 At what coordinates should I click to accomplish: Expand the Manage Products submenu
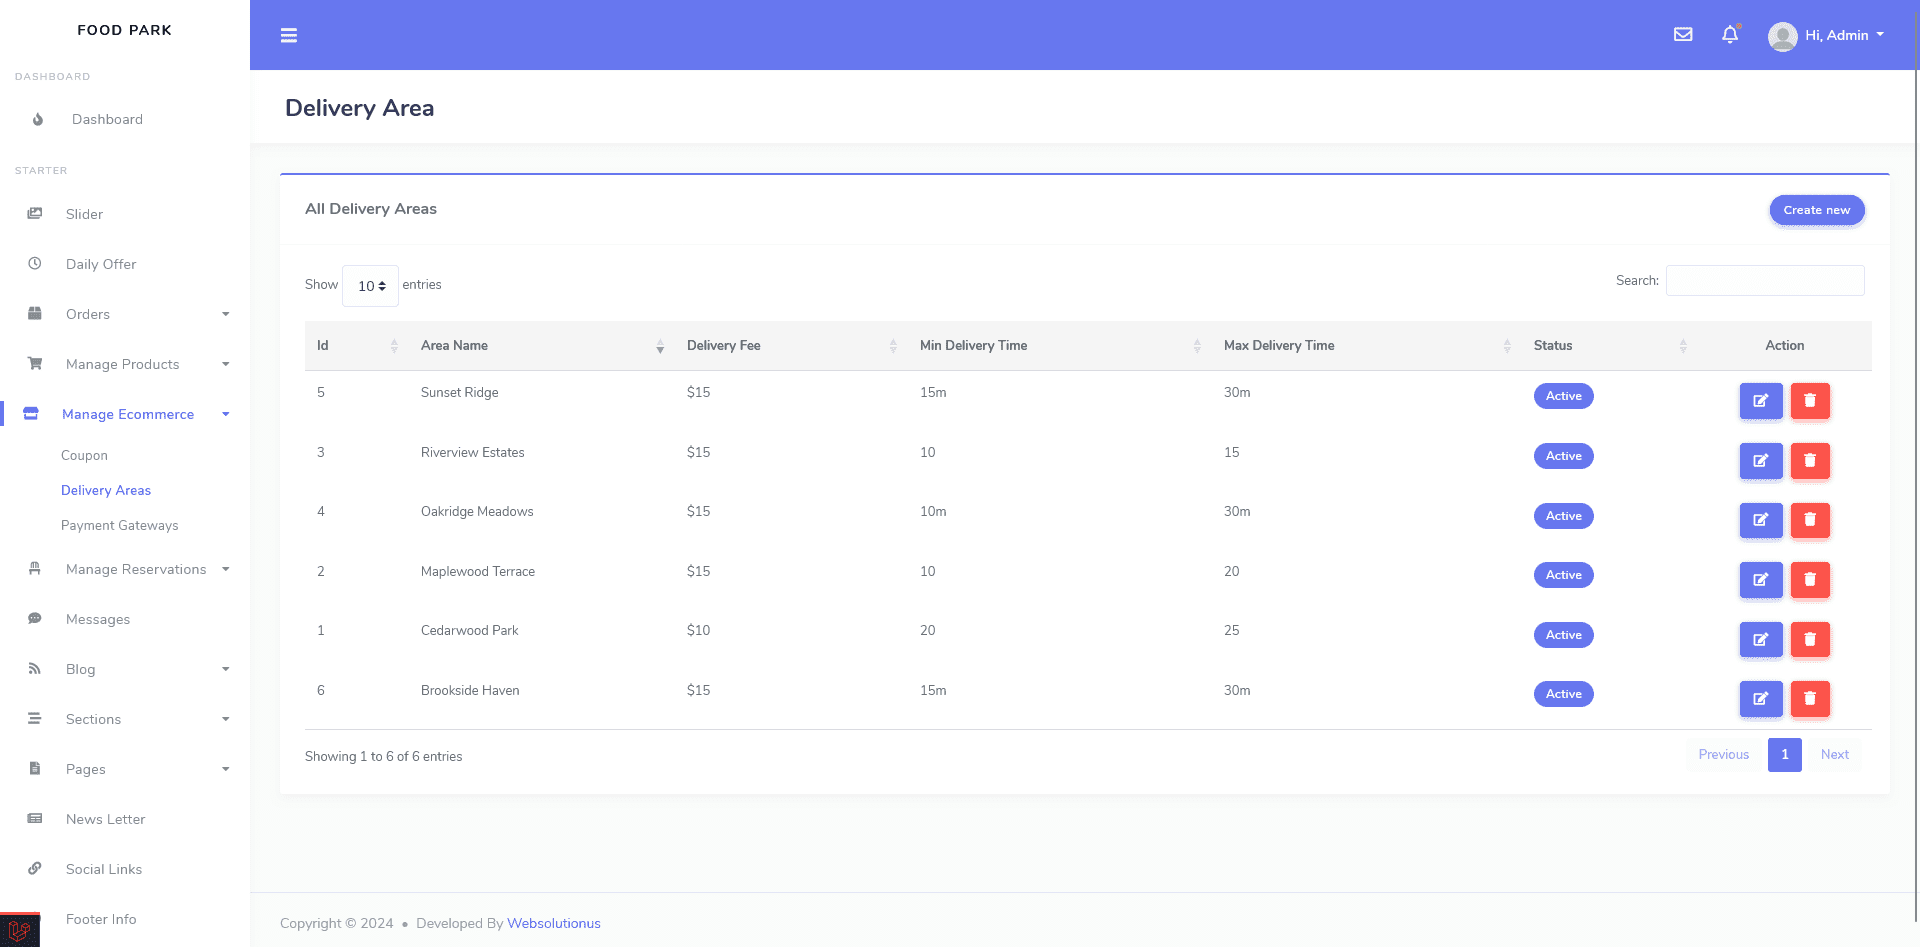tap(226, 364)
